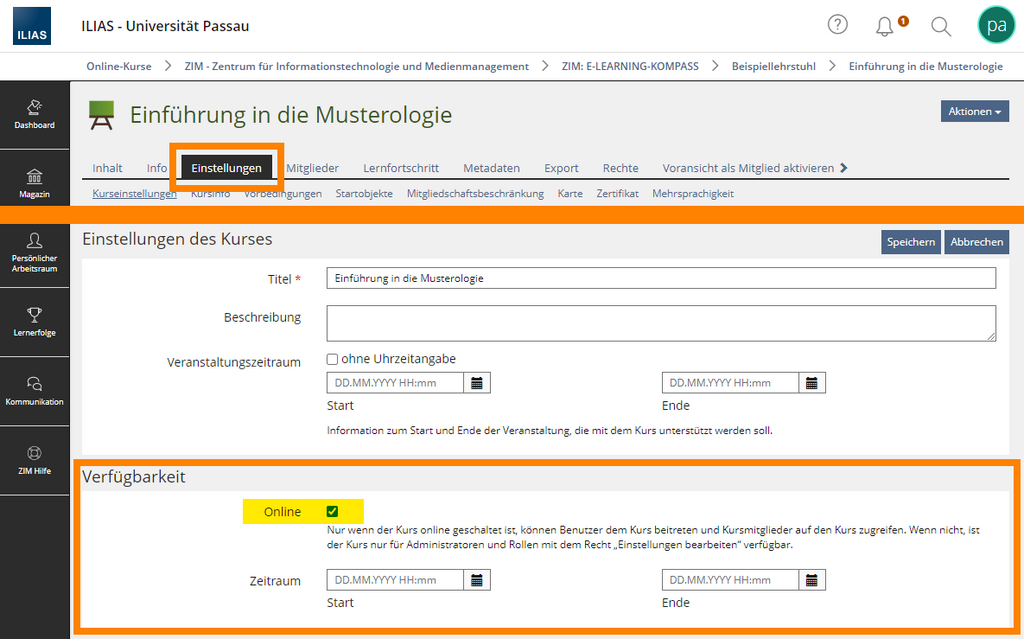The image size is (1024, 639).
Task: Open the Rechte tab
Action: point(620,168)
